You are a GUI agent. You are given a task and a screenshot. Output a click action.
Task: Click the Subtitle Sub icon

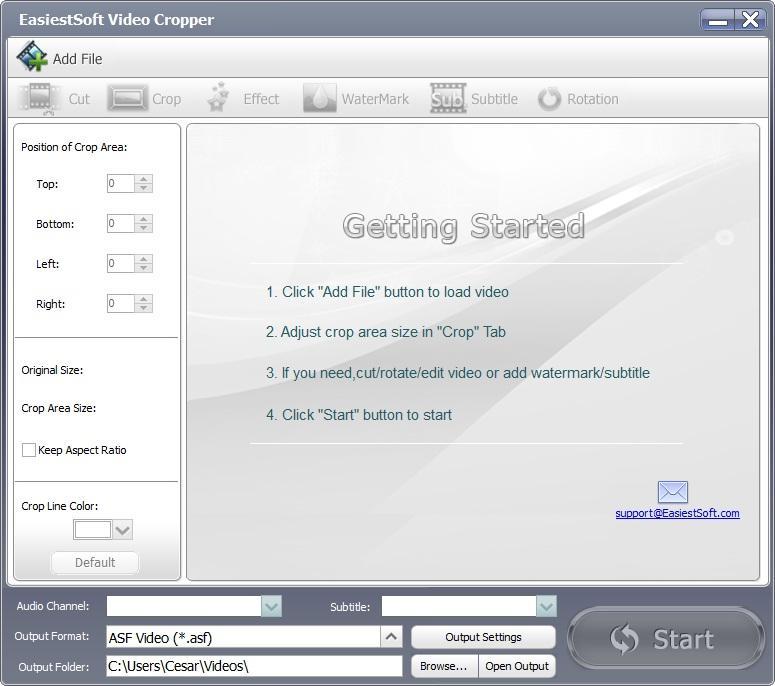pyautogui.click(x=448, y=98)
